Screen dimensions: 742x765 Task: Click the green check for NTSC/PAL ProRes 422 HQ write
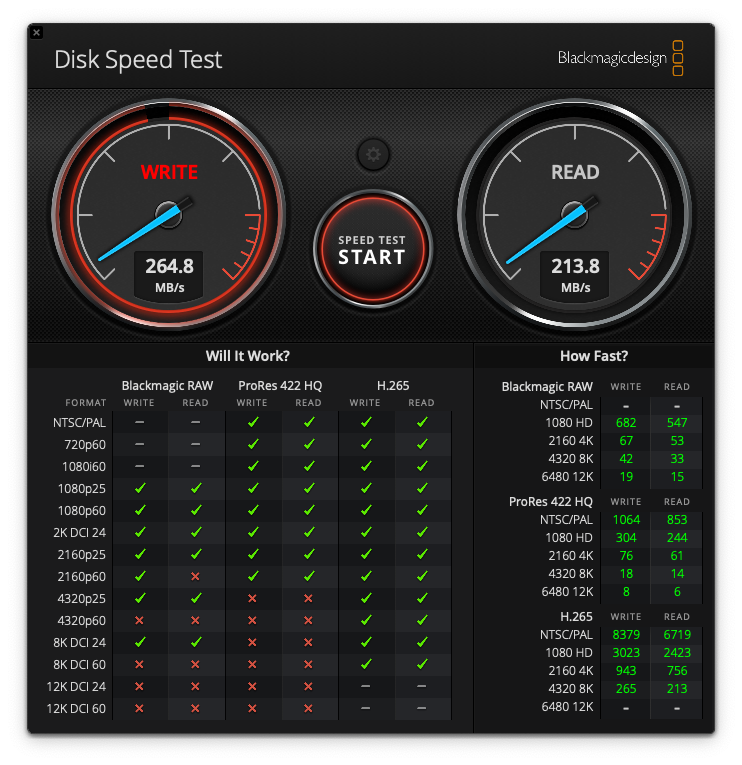(x=252, y=422)
